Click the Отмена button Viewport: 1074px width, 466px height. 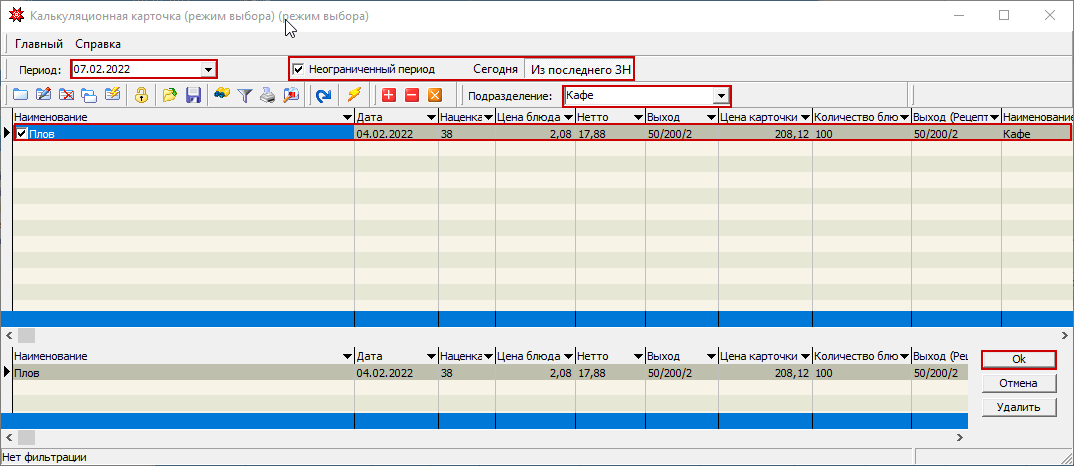(x=1018, y=383)
